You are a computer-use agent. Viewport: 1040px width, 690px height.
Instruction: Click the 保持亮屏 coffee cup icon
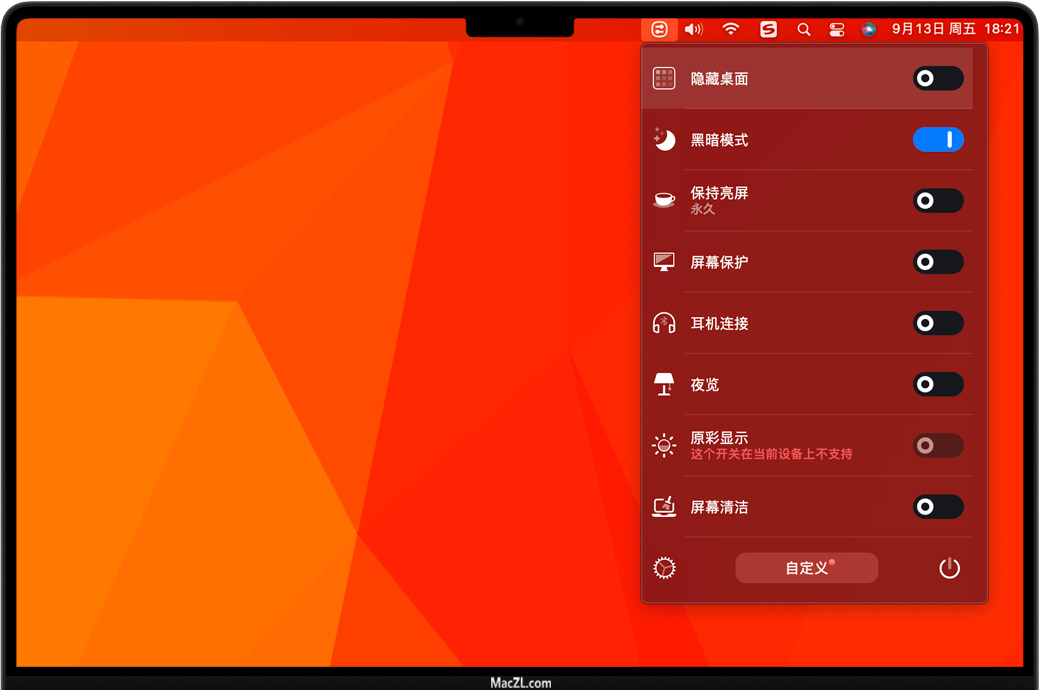(x=664, y=200)
